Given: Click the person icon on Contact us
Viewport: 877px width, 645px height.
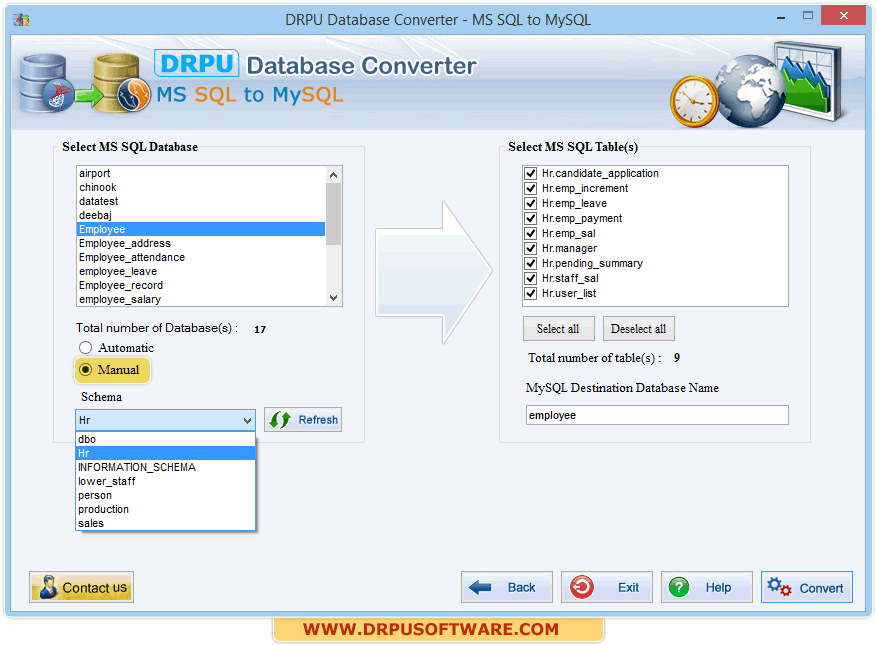Looking at the screenshot, I should click(48, 587).
